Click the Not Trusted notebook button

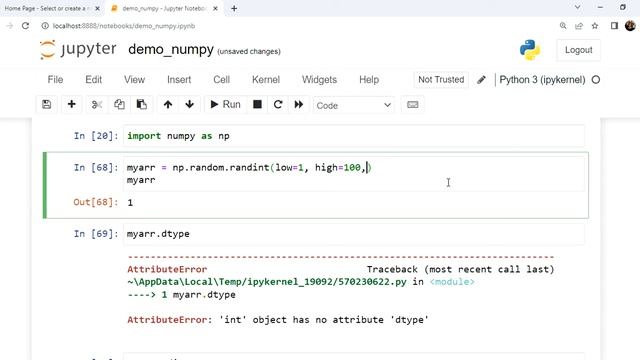(441, 80)
